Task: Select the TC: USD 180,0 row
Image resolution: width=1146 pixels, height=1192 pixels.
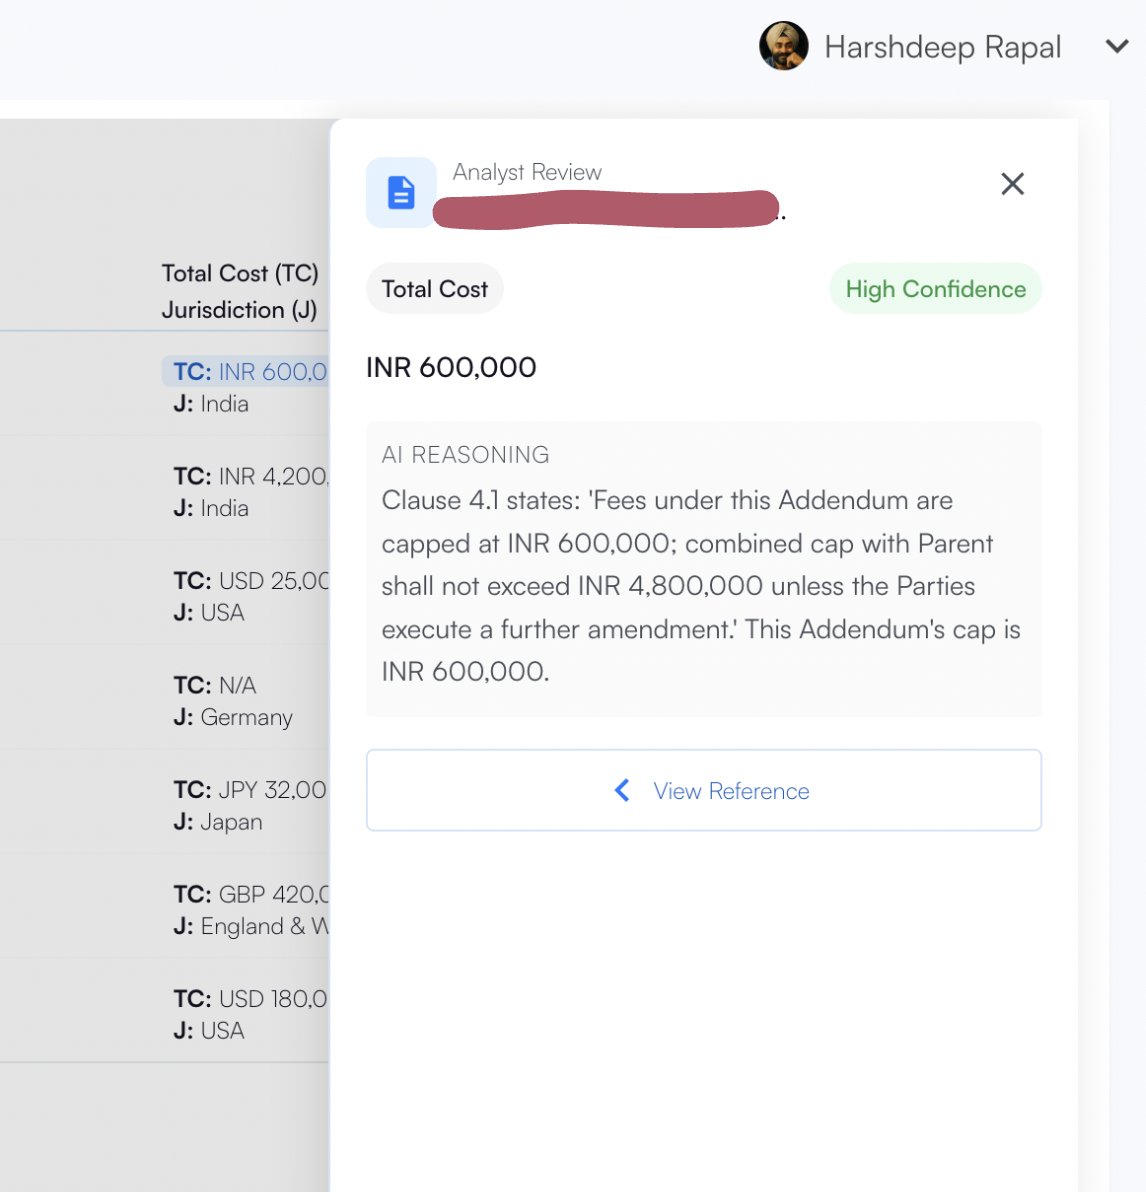Action: (x=250, y=998)
